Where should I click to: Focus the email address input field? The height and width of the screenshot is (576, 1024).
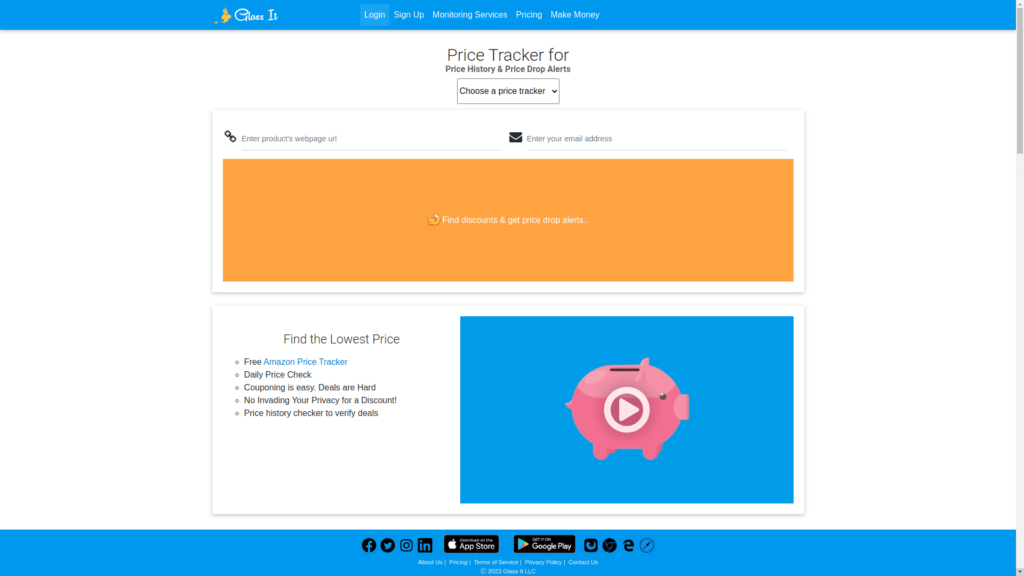coord(656,139)
